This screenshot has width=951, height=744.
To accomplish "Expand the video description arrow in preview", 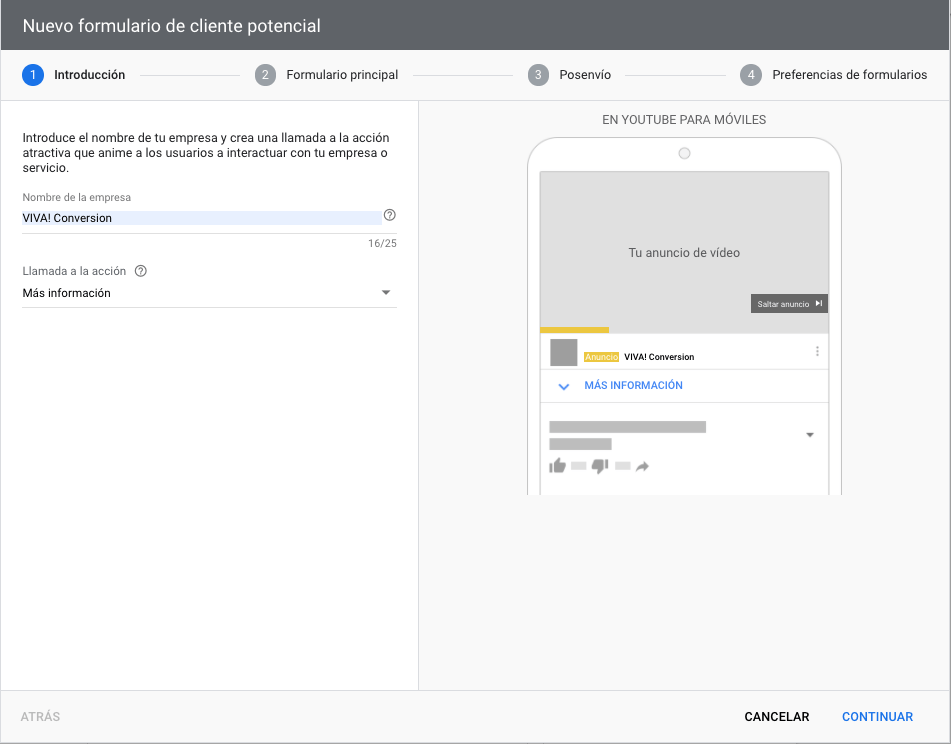I will click(810, 435).
